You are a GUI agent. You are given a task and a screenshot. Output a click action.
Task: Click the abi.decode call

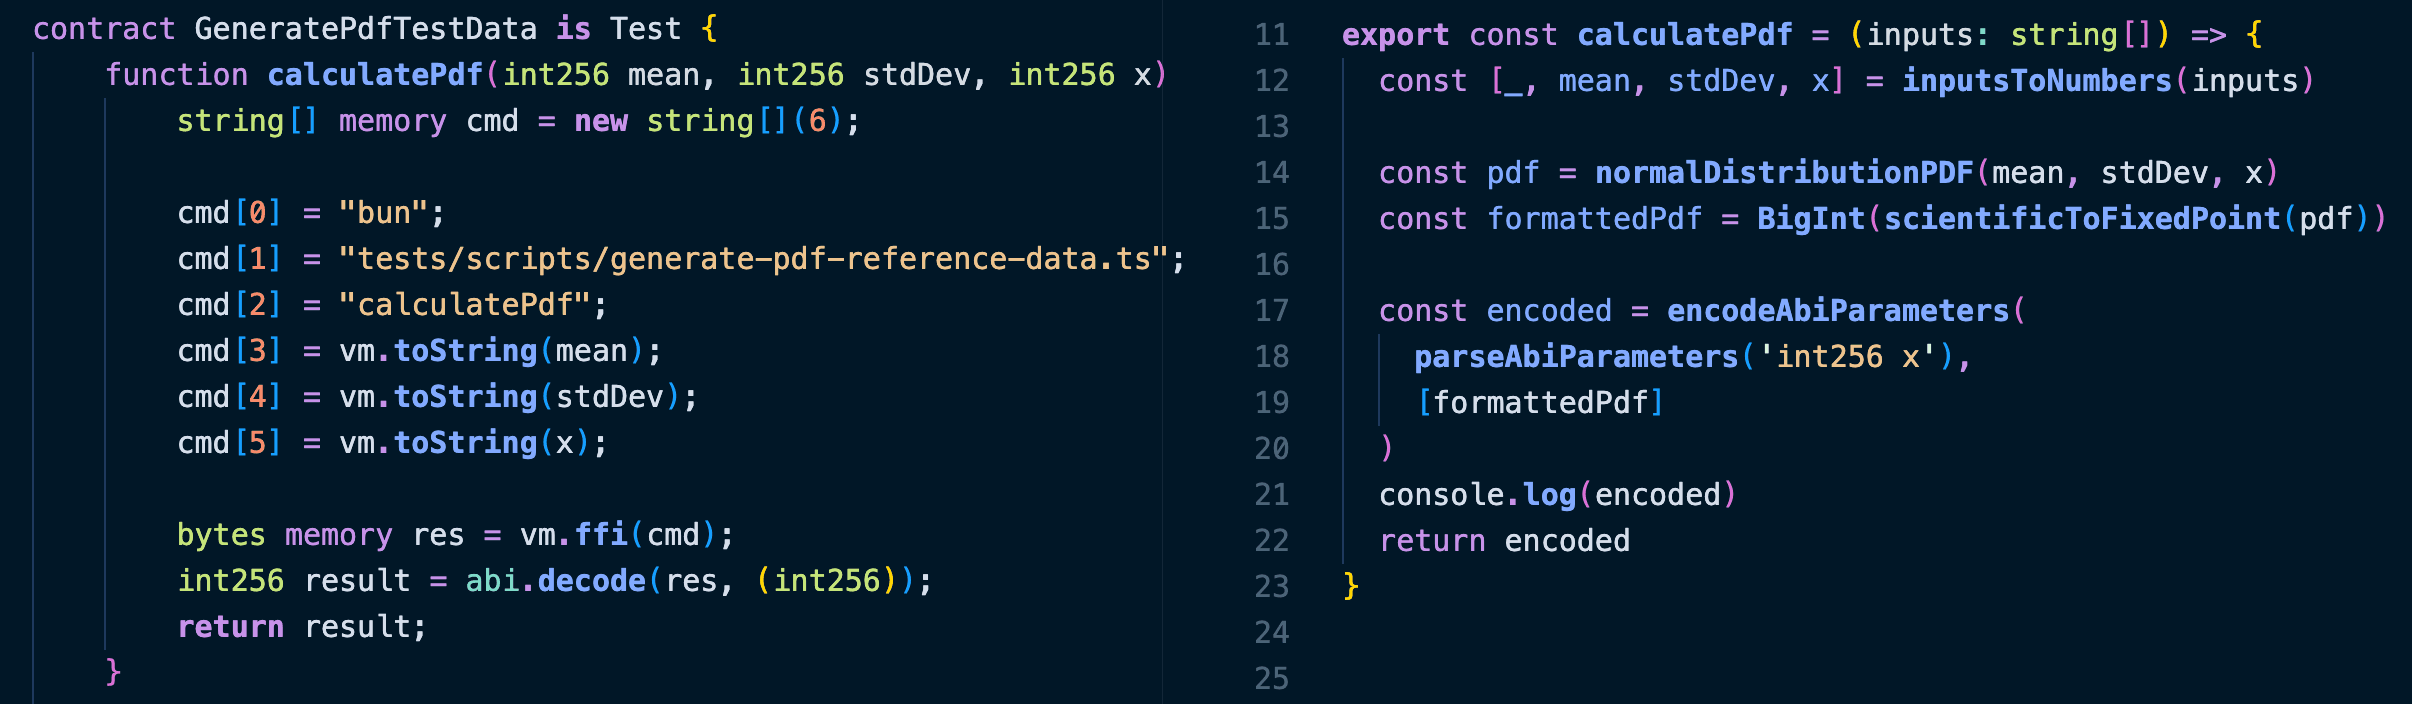pyautogui.click(x=555, y=581)
